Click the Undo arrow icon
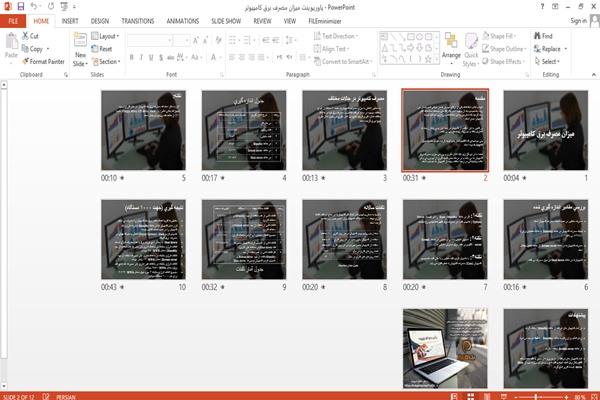This screenshot has width=600, height=400. coord(34,6)
